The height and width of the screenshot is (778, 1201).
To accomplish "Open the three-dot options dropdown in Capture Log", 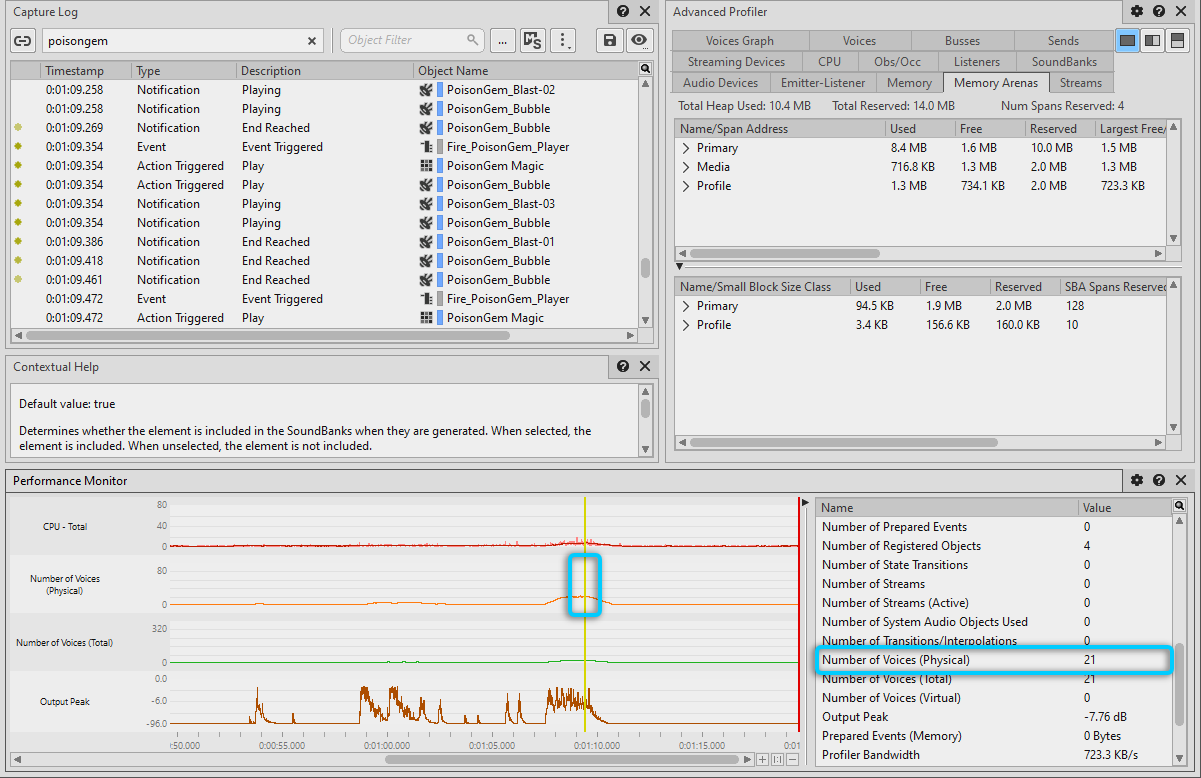I will tap(564, 41).
